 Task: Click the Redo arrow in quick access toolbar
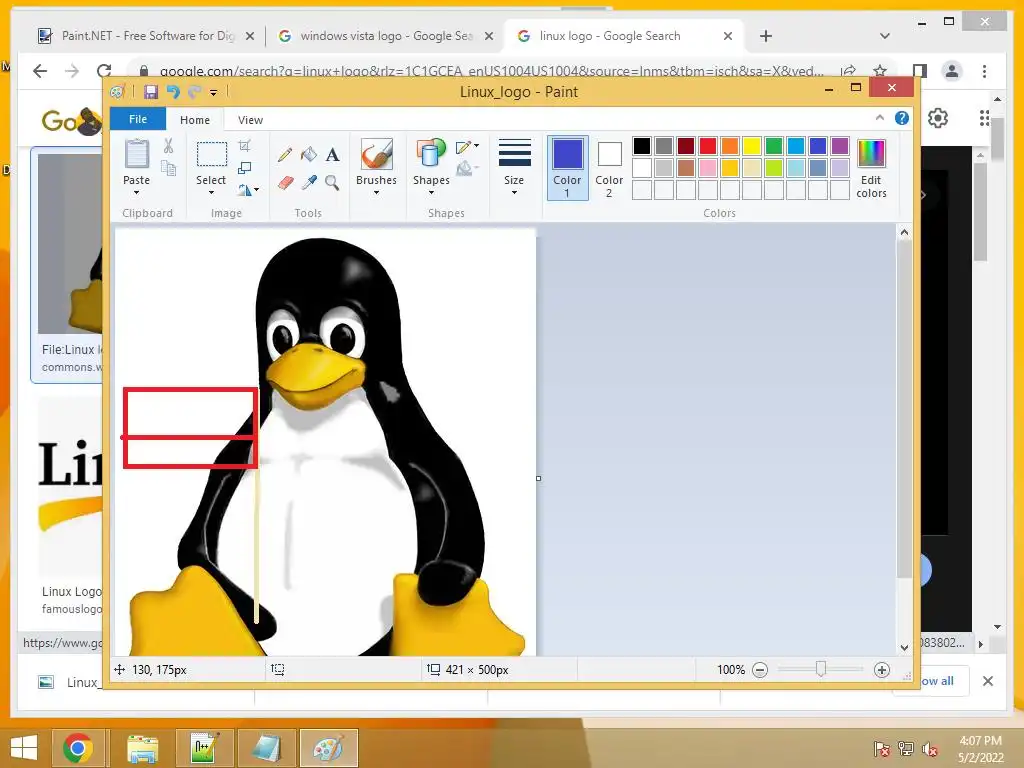194,91
